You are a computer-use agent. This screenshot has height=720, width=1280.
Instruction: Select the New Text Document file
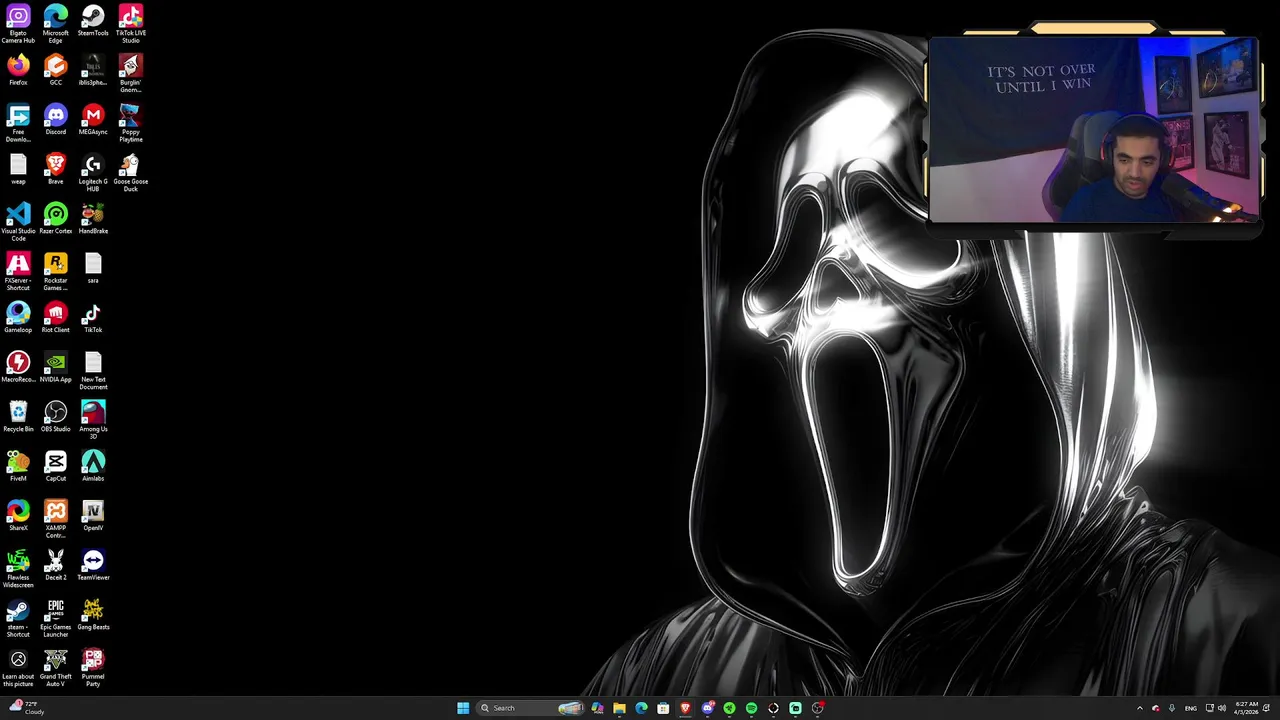click(x=93, y=371)
